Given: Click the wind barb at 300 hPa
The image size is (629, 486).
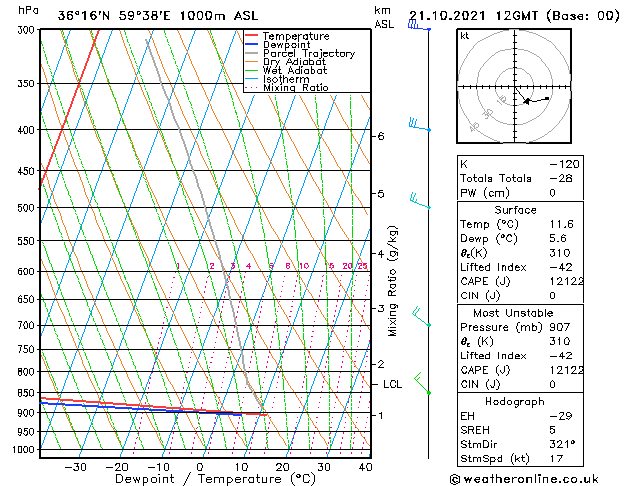Looking at the screenshot, I should point(419,26).
